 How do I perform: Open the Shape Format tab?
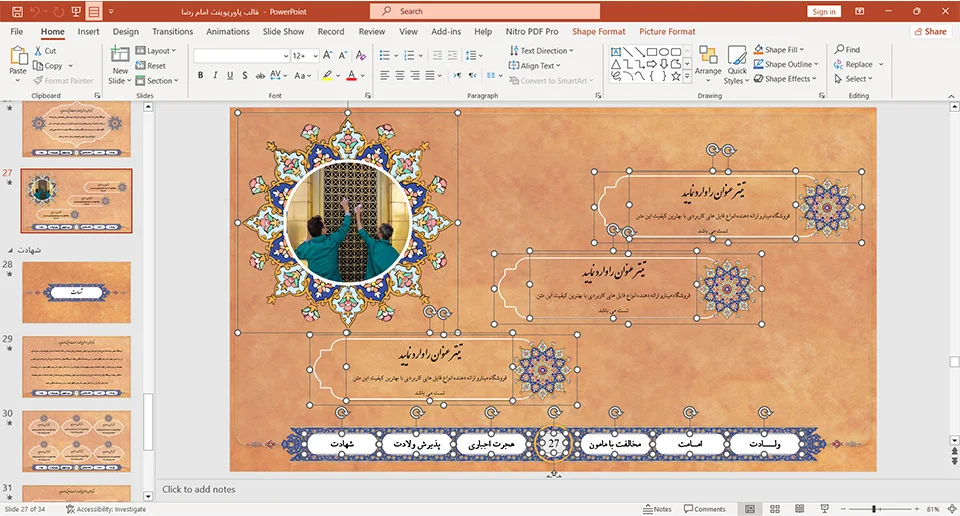599,31
